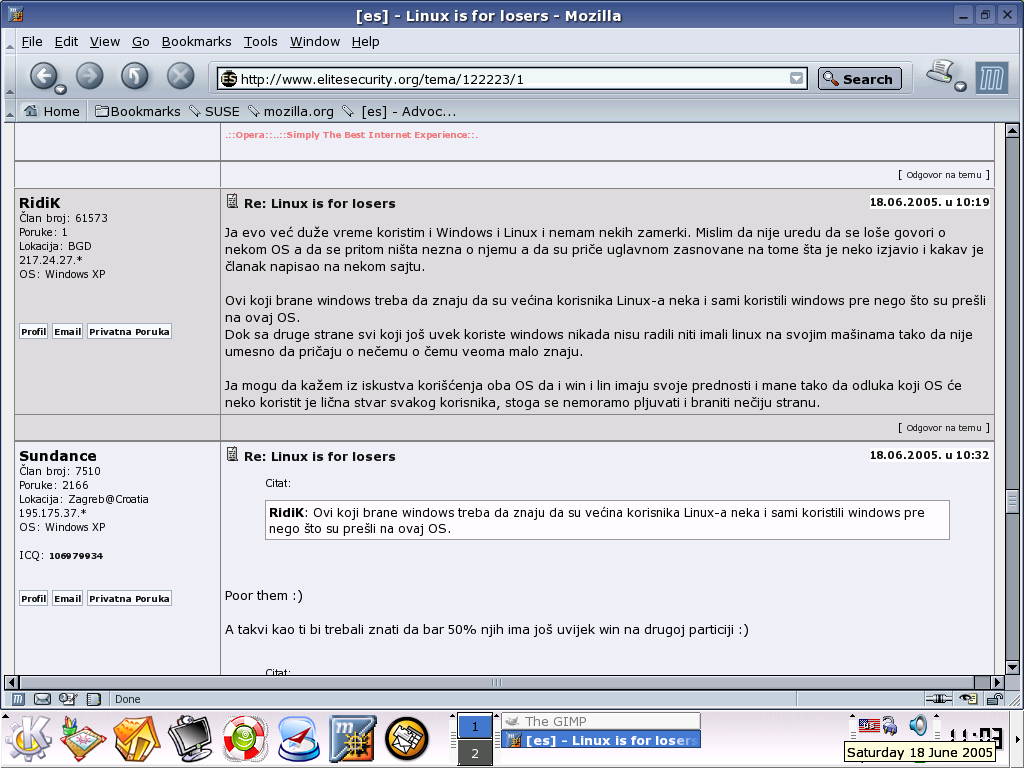Click the vertical scrollbar up arrow
The height and width of the screenshot is (768, 1024).
(x=1012, y=131)
